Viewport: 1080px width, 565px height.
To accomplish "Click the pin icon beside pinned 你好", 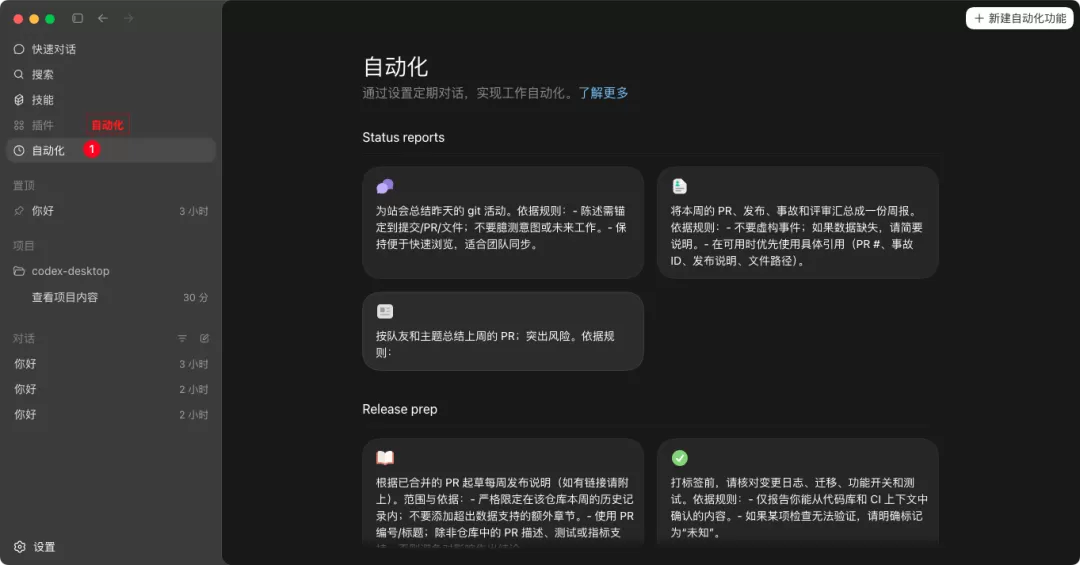I will pyautogui.click(x=19, y=211).
